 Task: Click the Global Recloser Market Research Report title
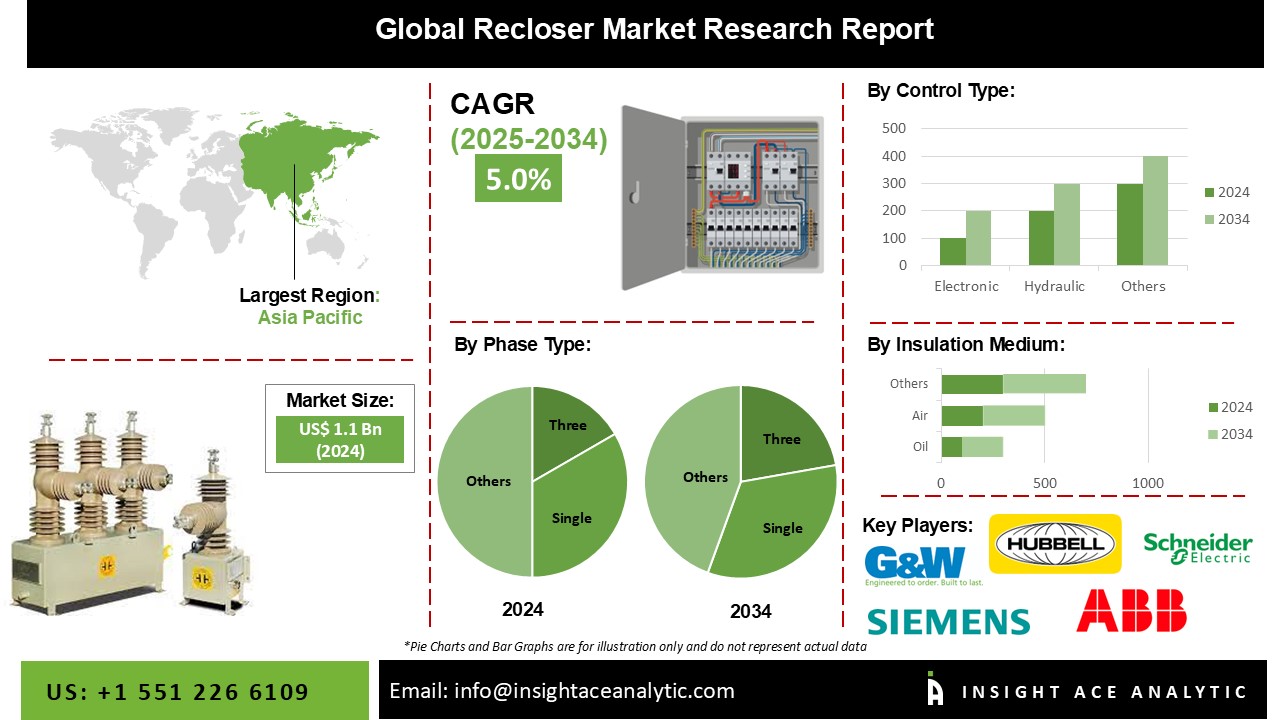(x=654, y=29)
